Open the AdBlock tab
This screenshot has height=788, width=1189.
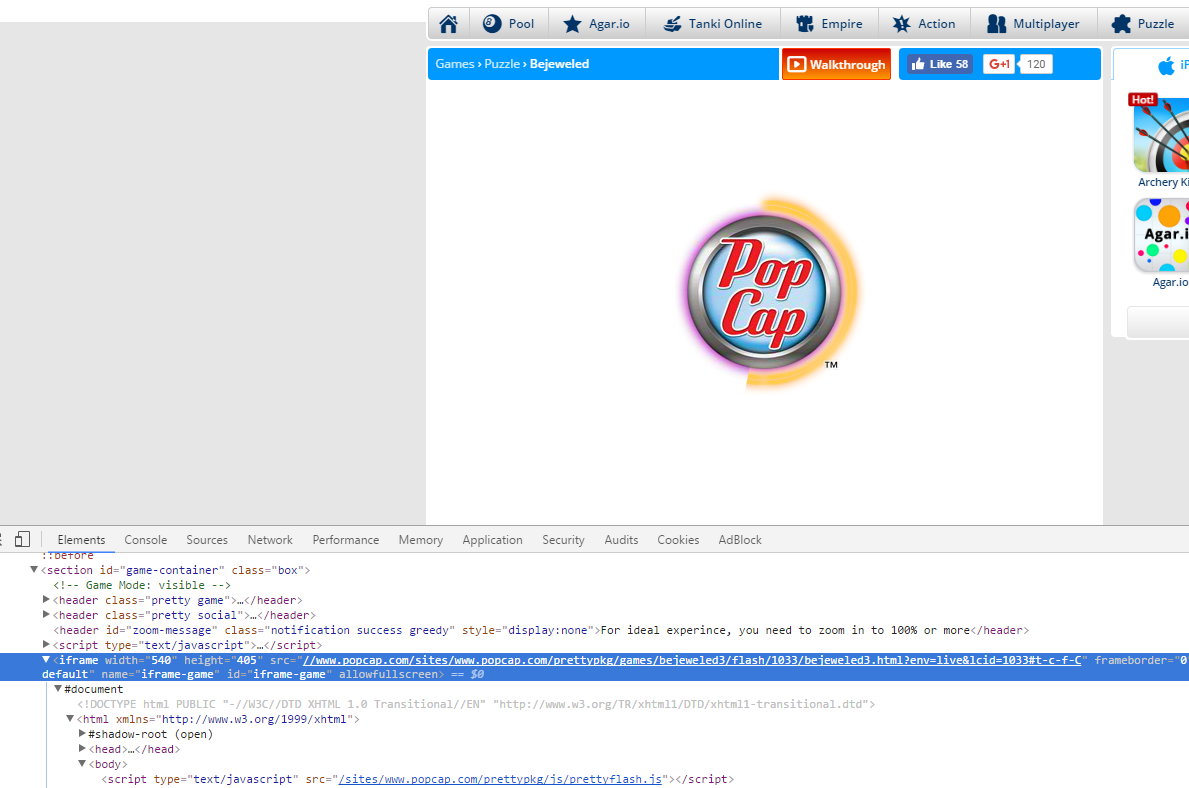[x=740, y=540]
